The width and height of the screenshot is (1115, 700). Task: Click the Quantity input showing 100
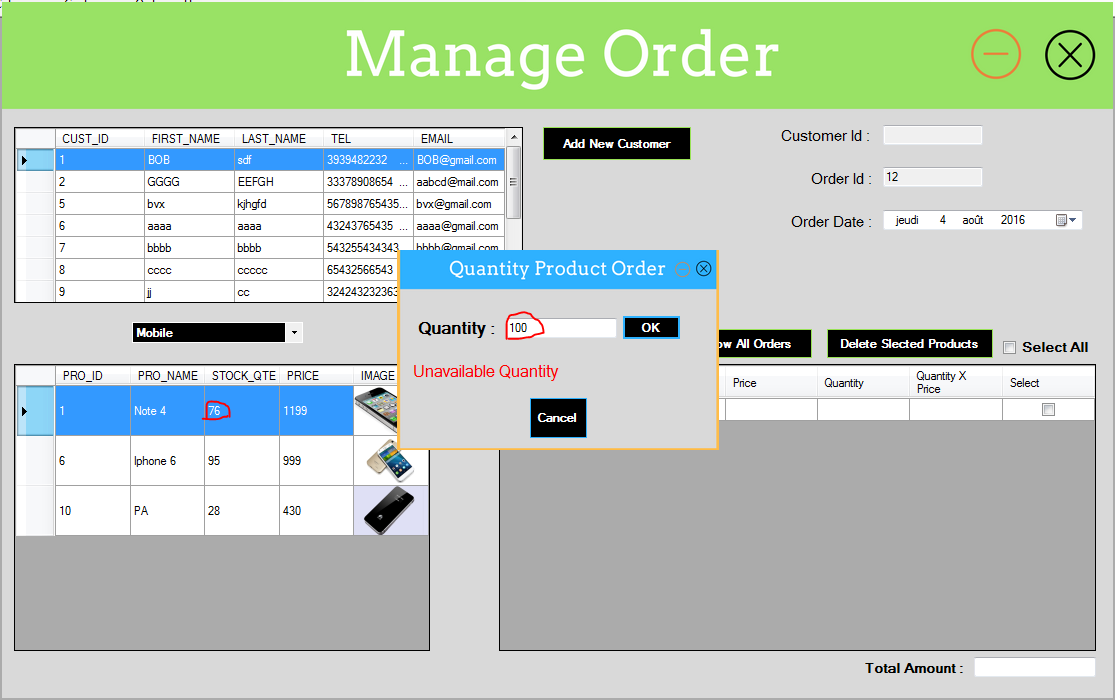pos(560,327)
